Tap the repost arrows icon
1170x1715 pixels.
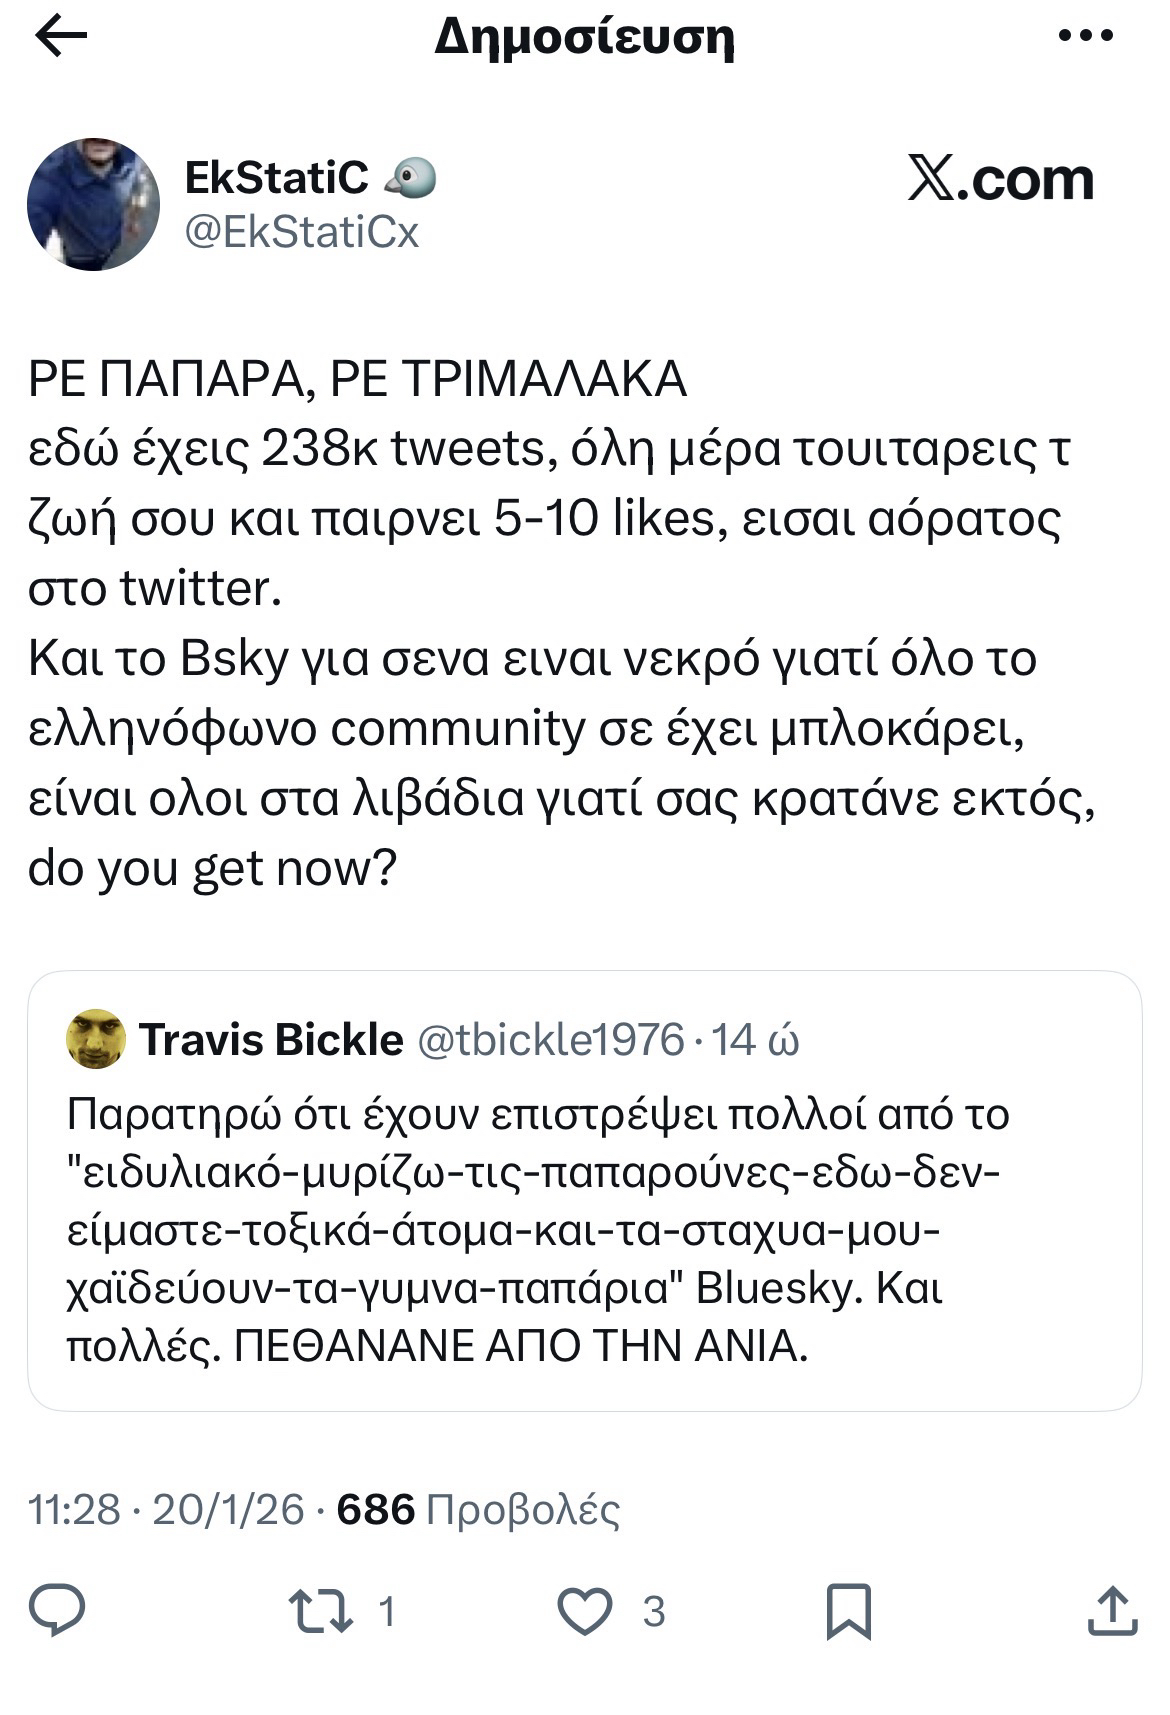321,1611
